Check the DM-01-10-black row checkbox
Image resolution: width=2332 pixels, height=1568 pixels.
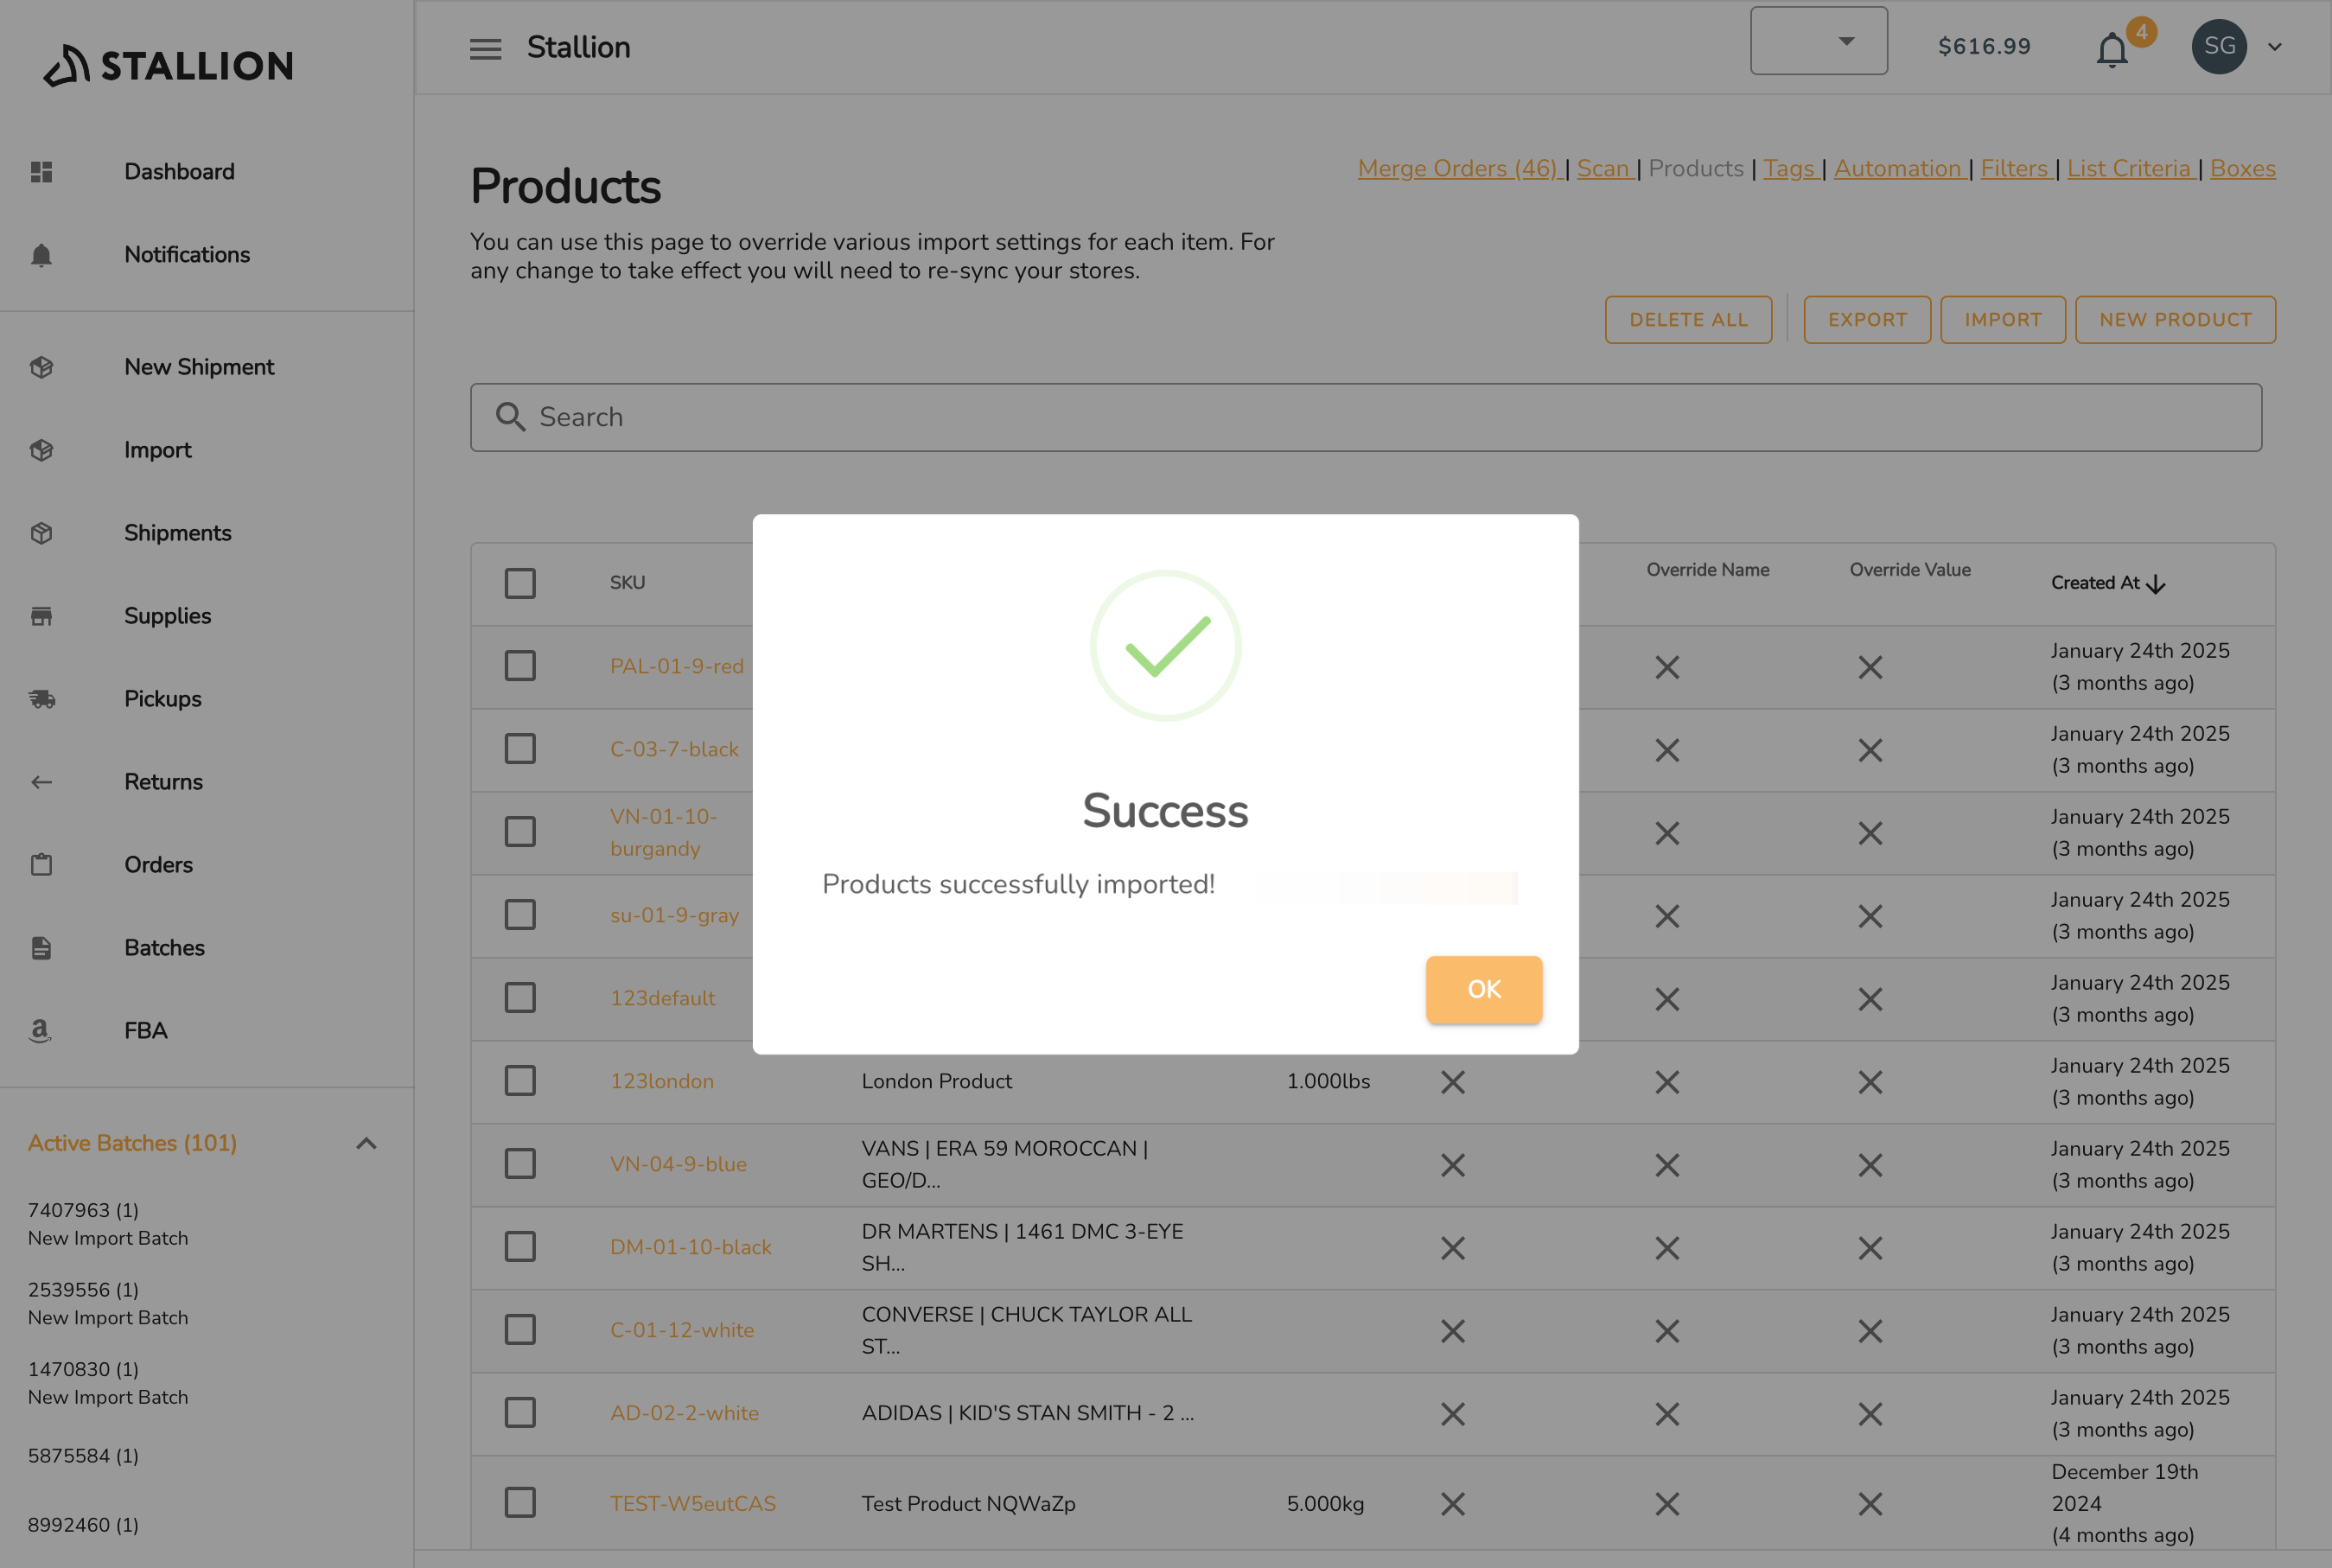(x=520, y=1247)
